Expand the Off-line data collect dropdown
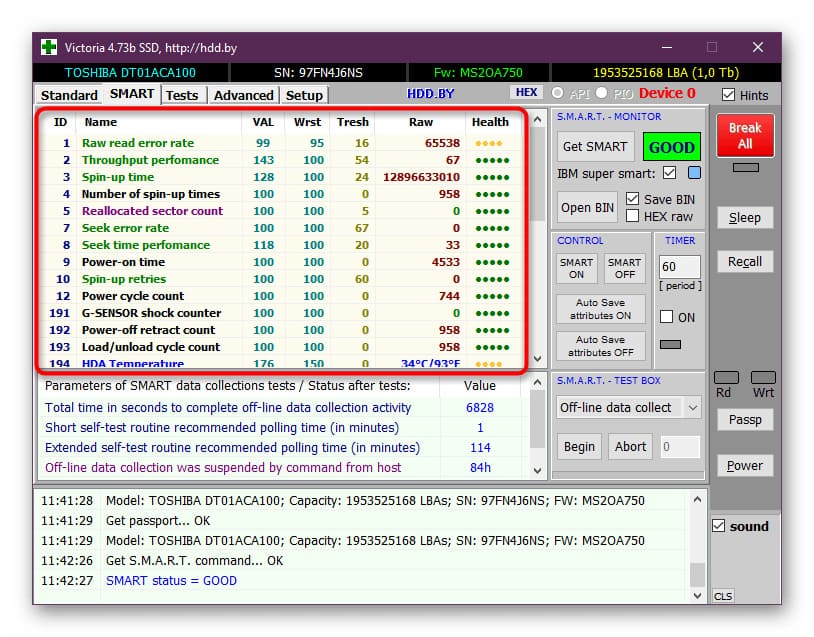 [x=693, y=408]
